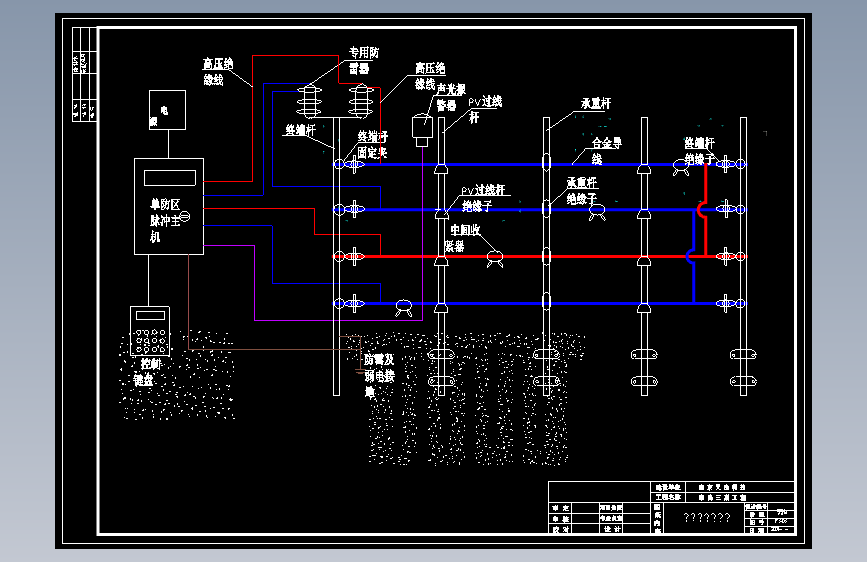
Task: Select the tensioner symbol on the red wire
Action: (x=495, y=259)
